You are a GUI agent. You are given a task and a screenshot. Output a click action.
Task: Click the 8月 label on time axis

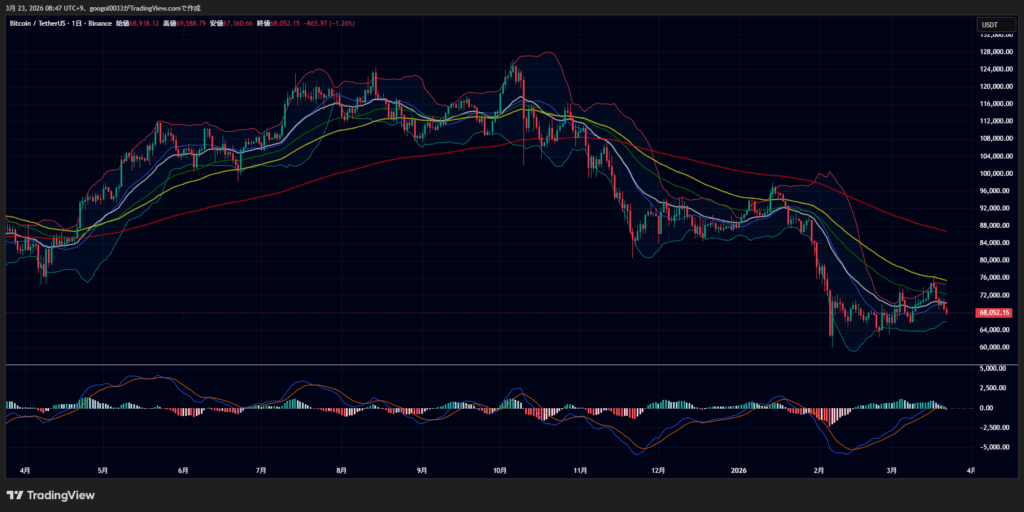[x=341, y=469]
